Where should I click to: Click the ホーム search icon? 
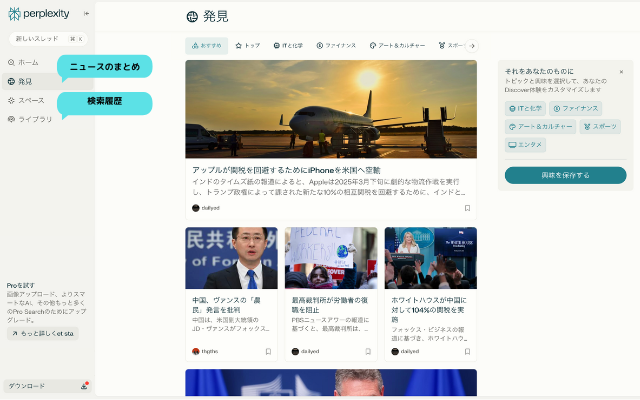(x=11, y=62)
